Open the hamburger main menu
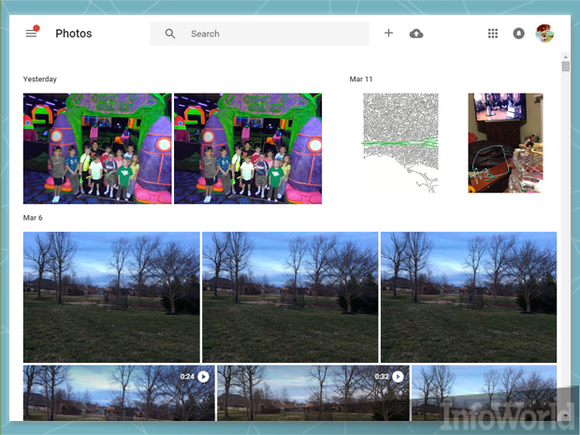580x435 pixels. [31, 34]
